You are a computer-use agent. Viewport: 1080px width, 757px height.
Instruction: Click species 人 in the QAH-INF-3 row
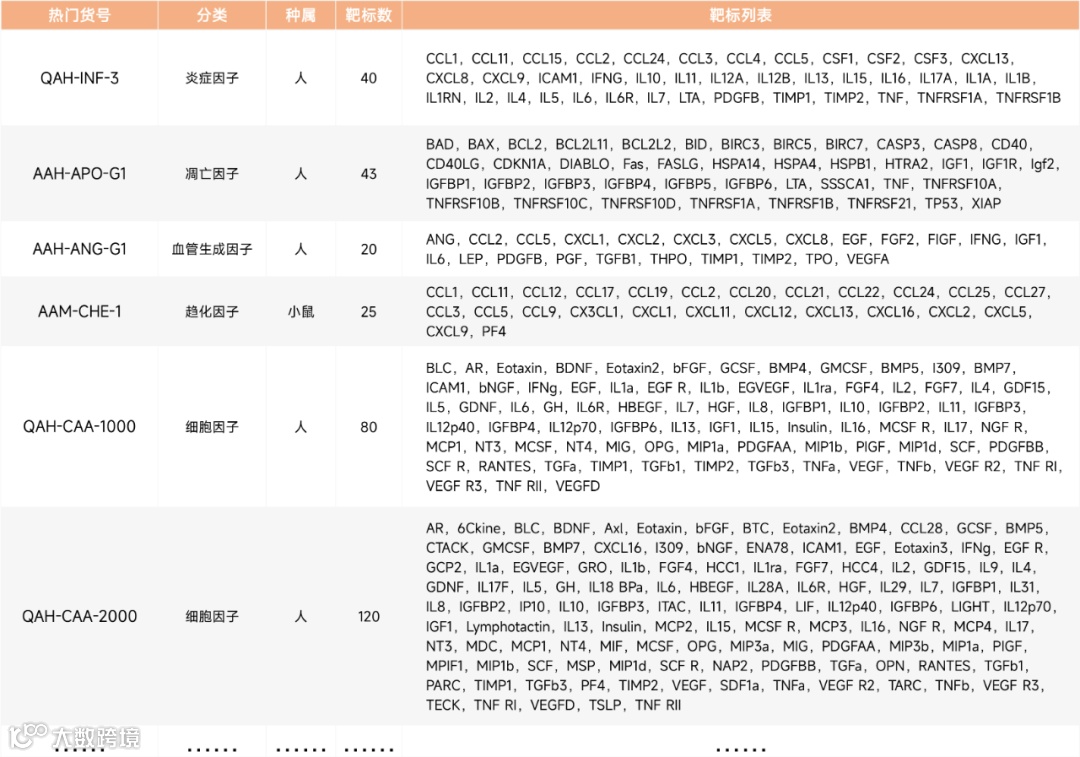tap(300, 78)
